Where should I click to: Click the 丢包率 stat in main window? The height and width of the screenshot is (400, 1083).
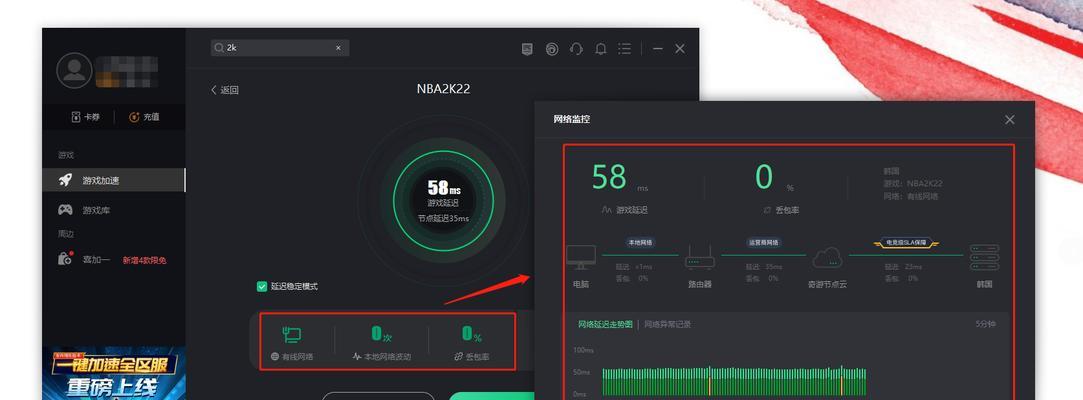[472, 343]
